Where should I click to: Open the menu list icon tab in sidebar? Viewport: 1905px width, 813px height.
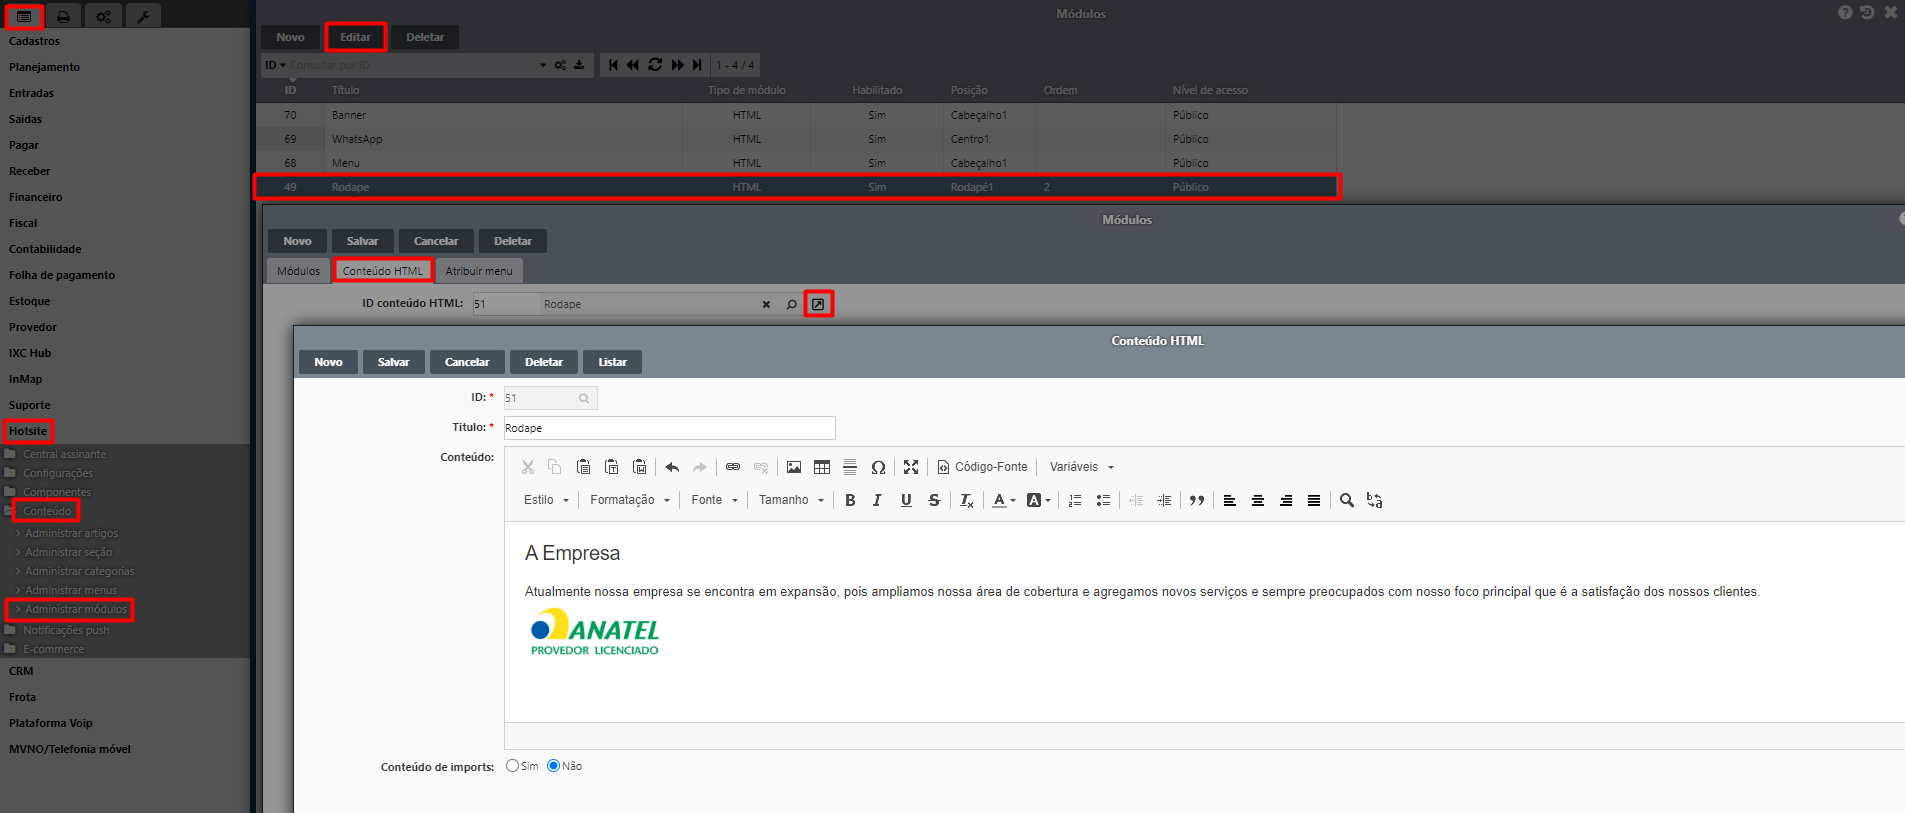24,16
